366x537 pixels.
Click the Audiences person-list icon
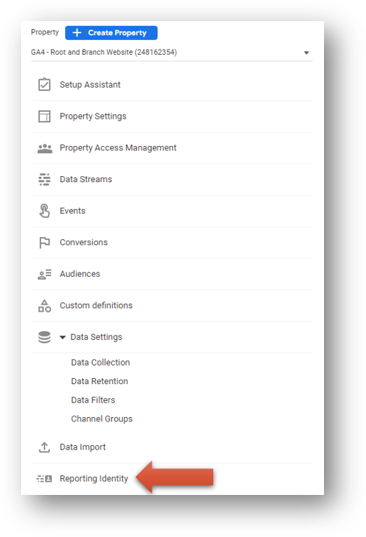pos(45,274)
